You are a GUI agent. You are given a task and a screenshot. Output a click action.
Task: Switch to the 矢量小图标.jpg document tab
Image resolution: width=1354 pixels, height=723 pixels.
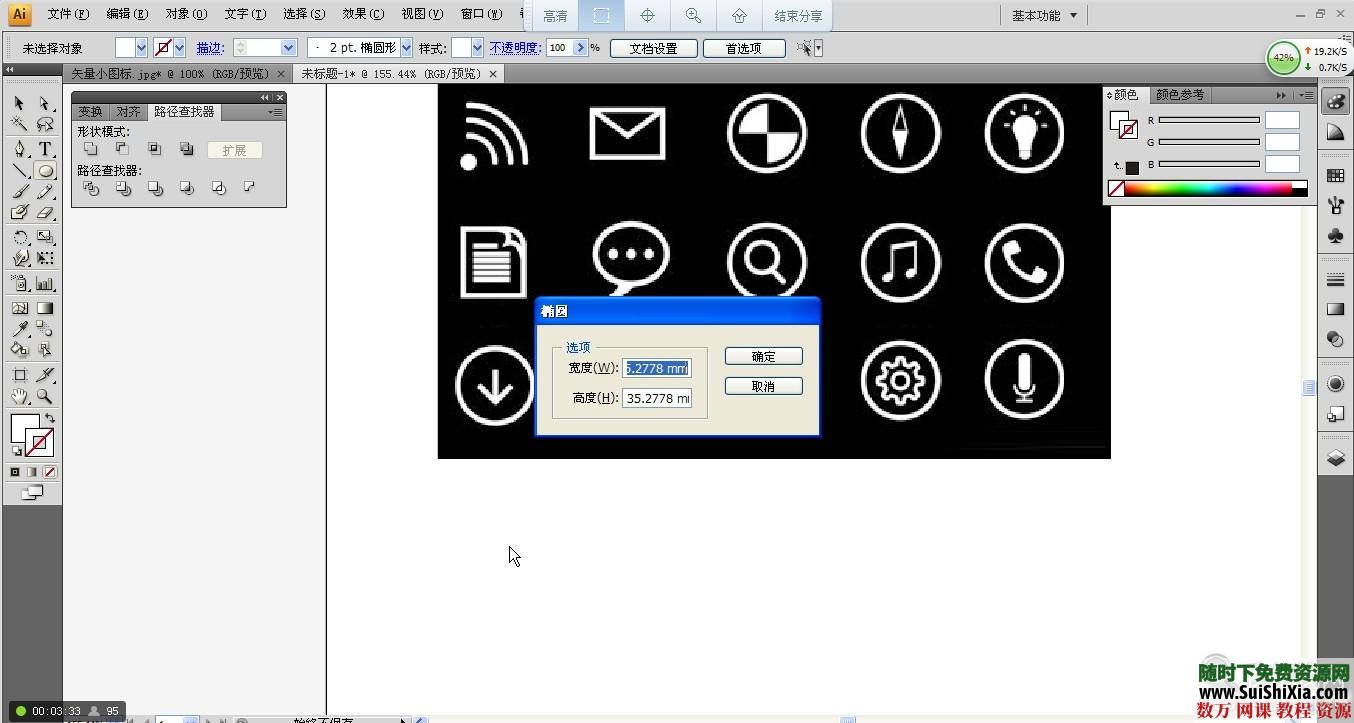point(177,74)
